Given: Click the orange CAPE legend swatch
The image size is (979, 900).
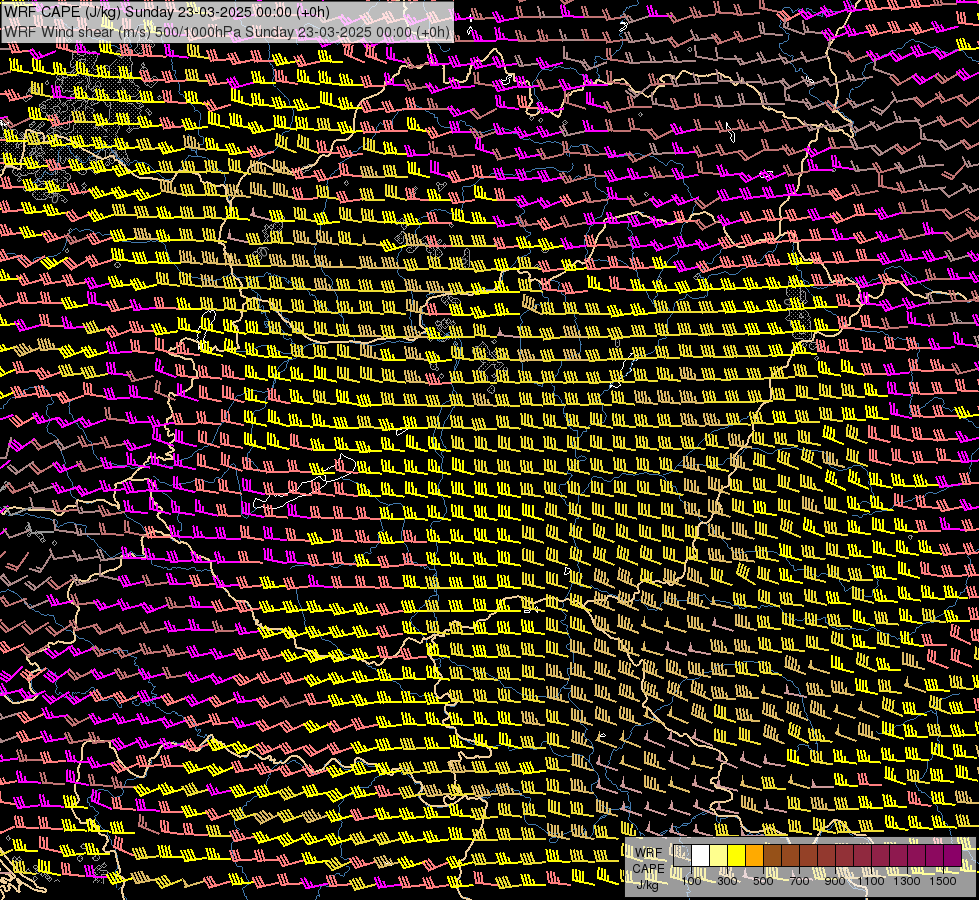Looking at the screenshot, I should (x=754, y=856).
